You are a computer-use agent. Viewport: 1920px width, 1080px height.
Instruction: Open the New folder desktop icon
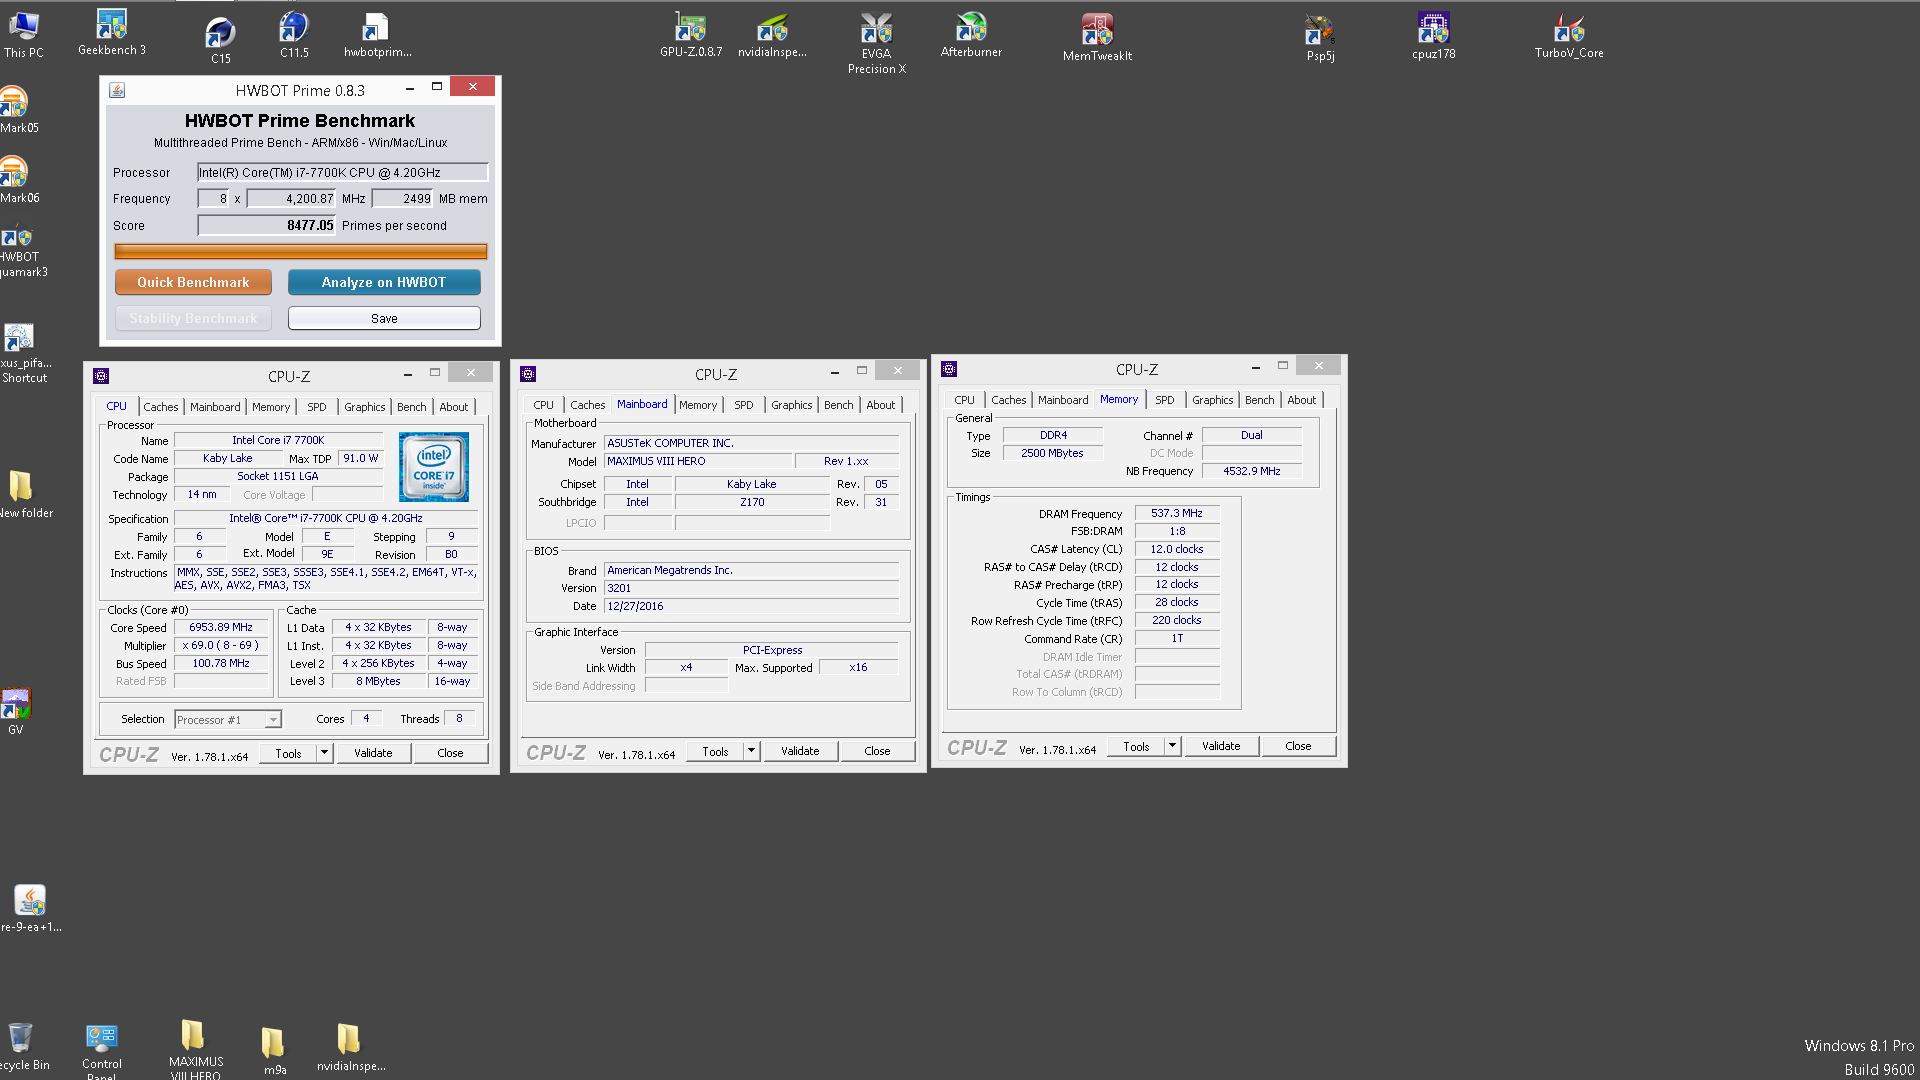click(x=24, y=494)
